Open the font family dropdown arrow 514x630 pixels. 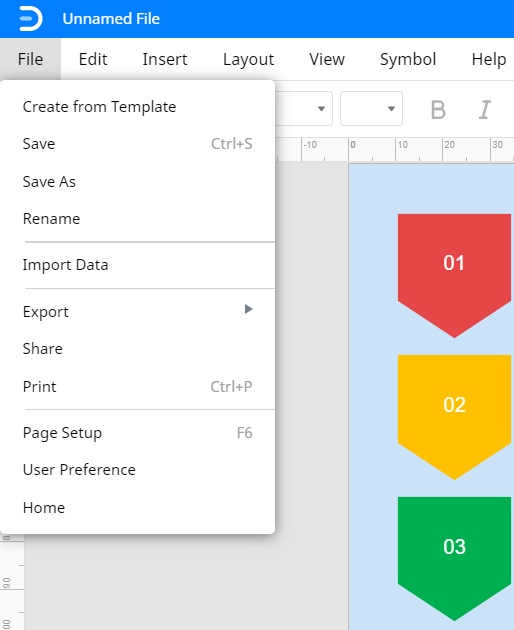click(x=321, y=109)
